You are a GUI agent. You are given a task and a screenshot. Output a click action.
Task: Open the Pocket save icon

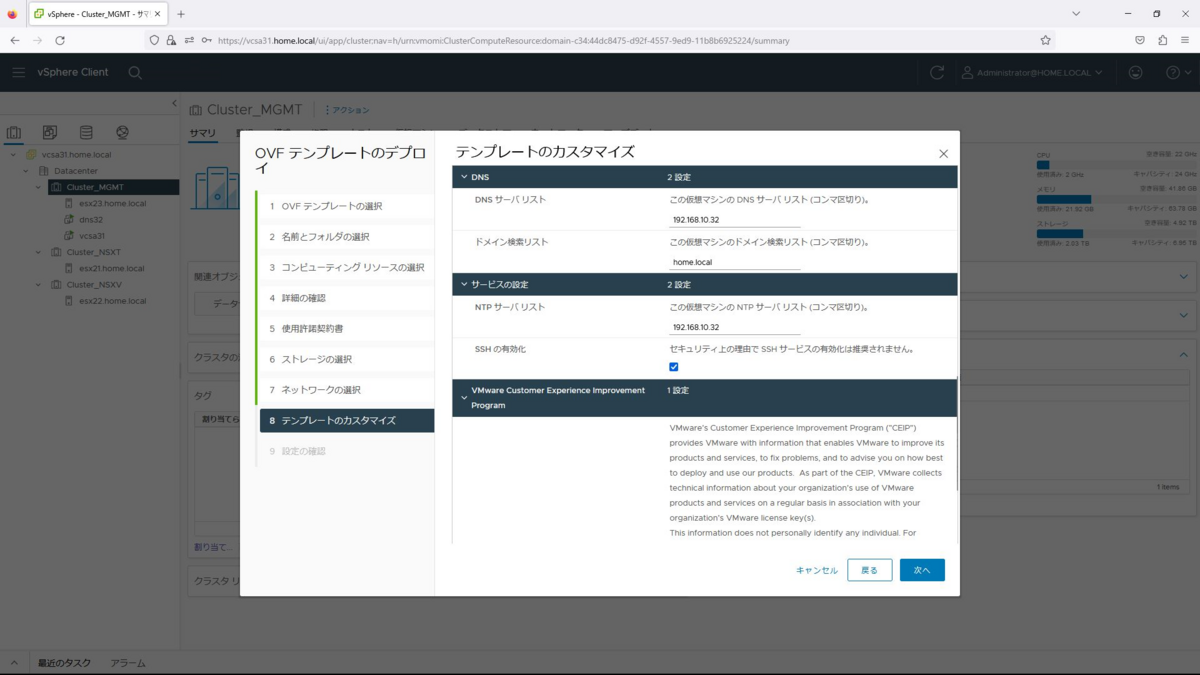click(1139, 40)
